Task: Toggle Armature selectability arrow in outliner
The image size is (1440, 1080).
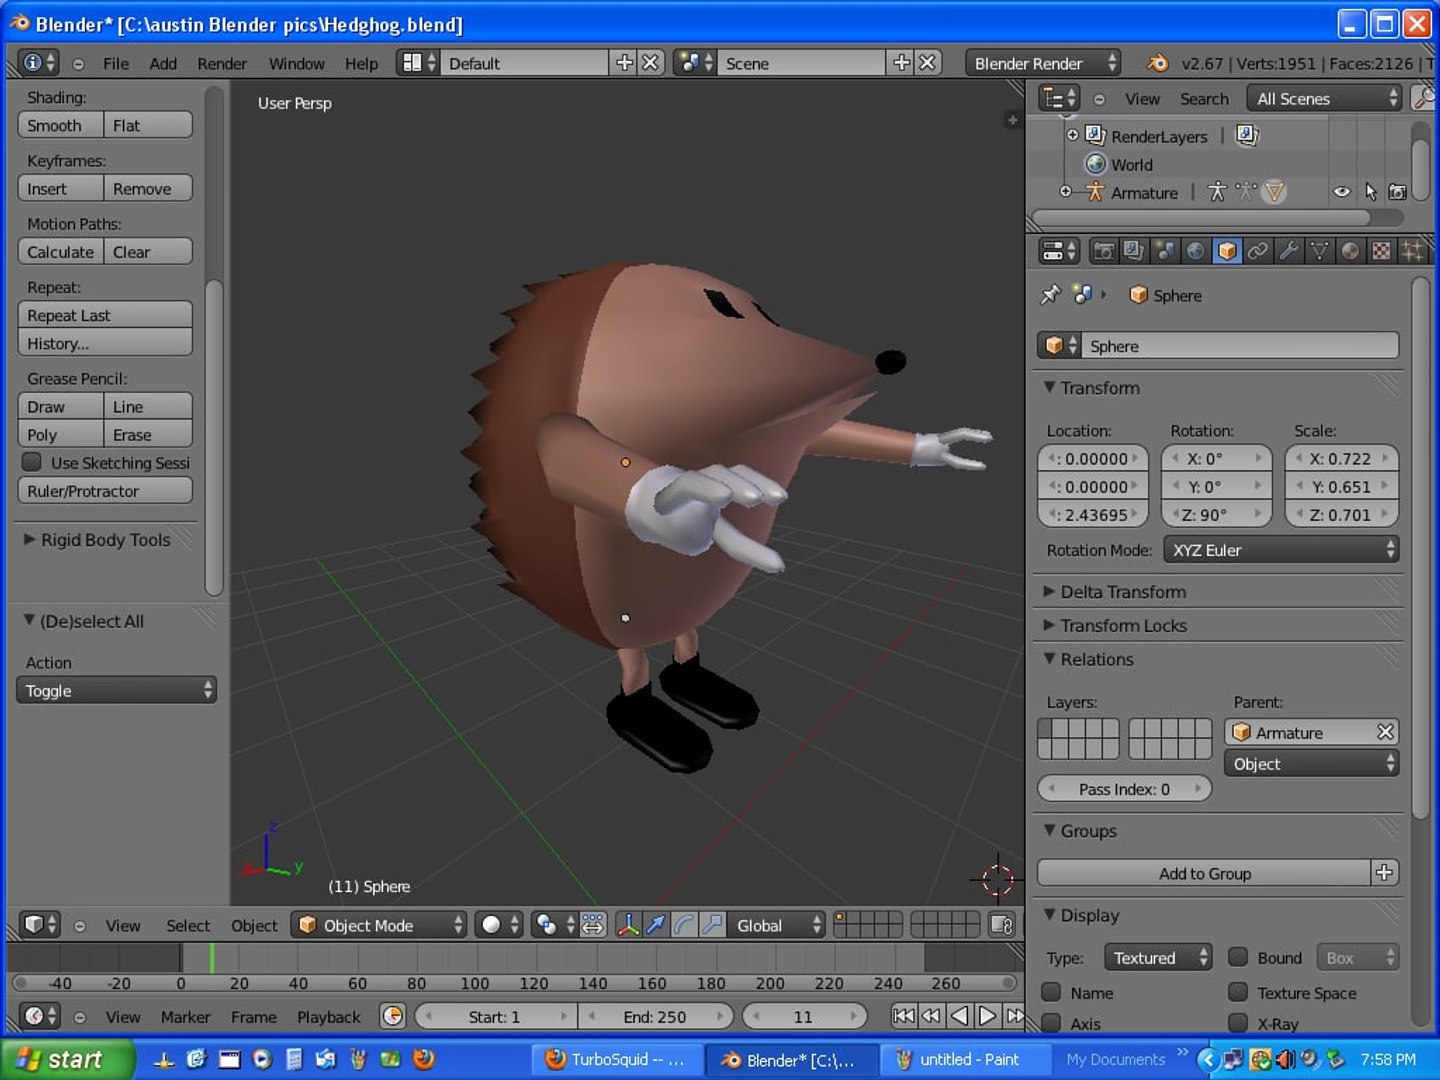Action: (1371, 192)
